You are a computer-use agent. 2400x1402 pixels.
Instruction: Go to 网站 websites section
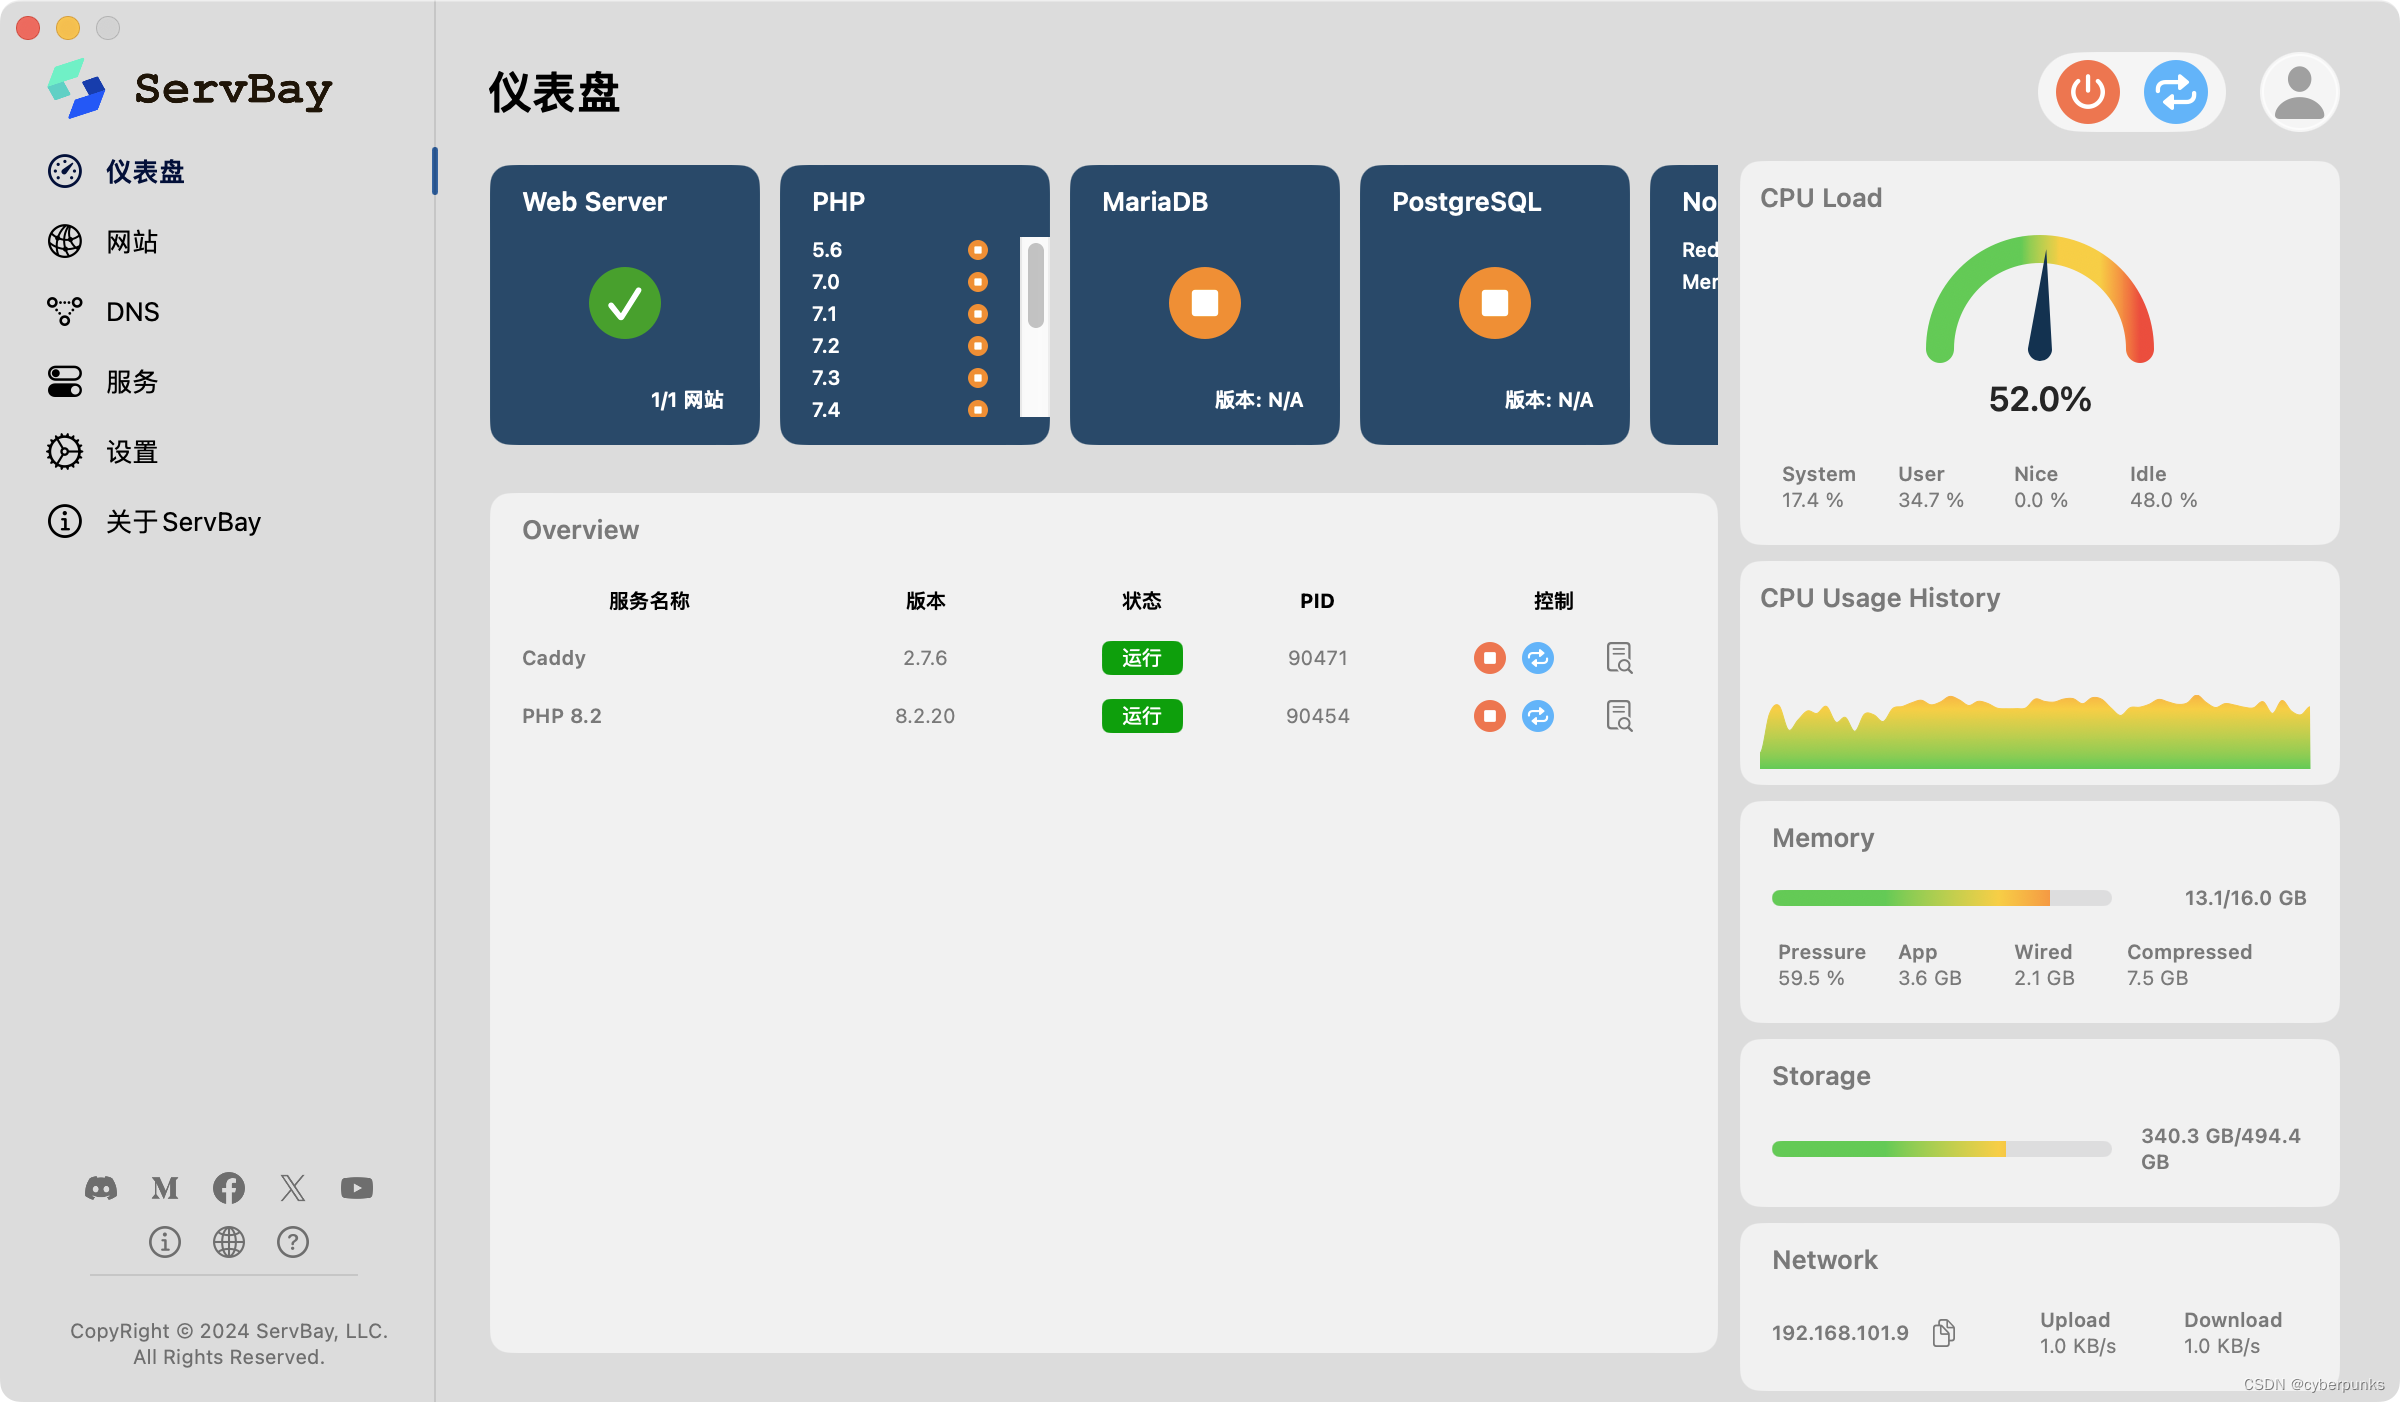click(103, 241)
